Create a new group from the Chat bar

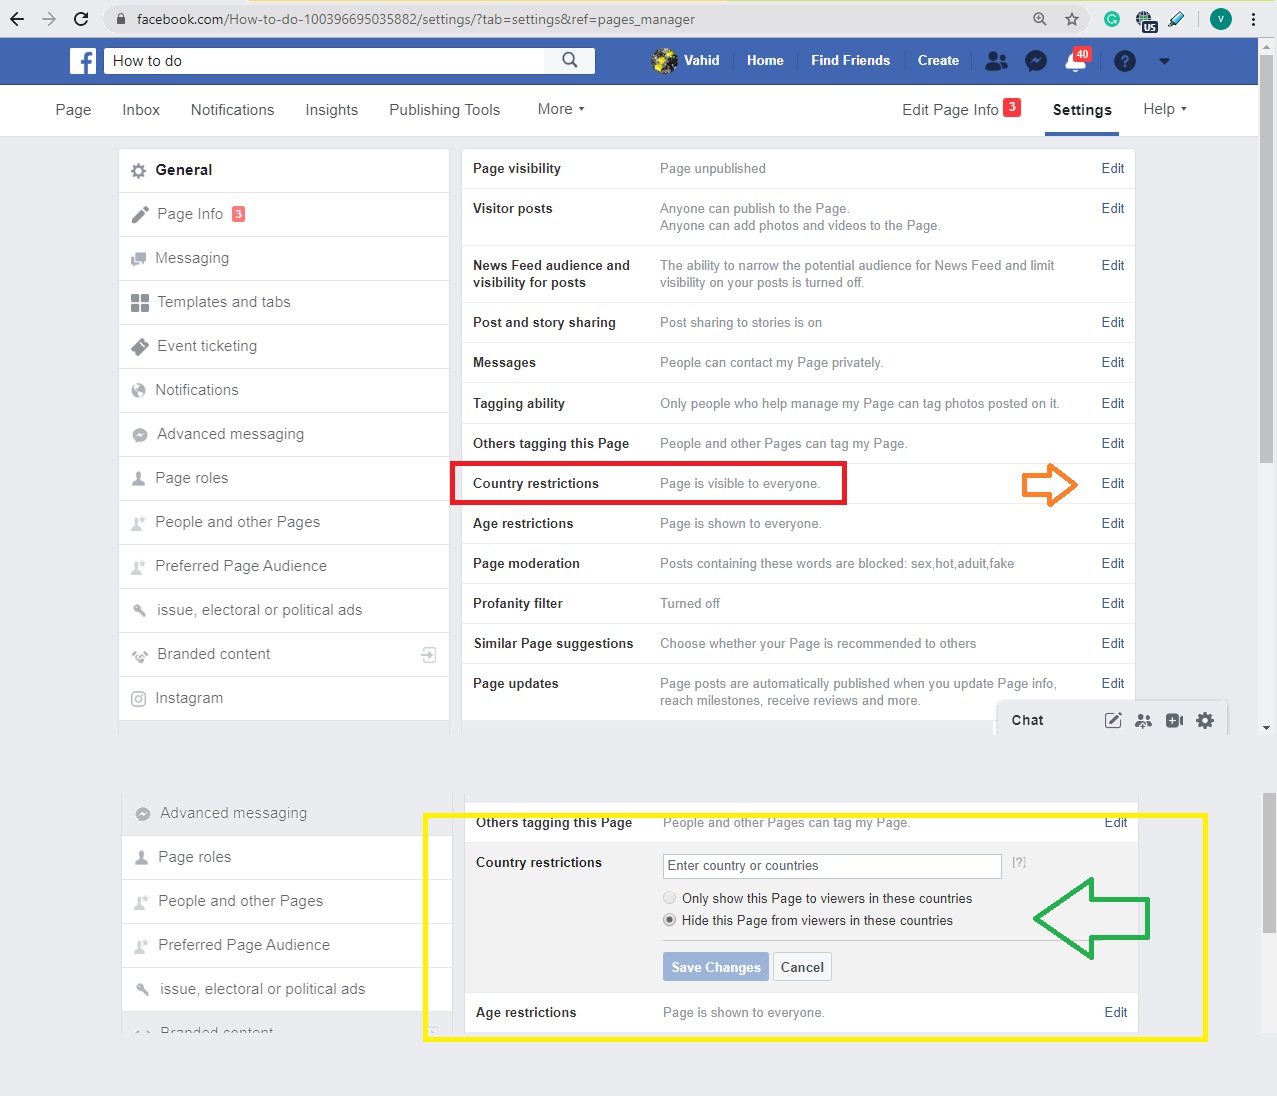coord(1143,720)
